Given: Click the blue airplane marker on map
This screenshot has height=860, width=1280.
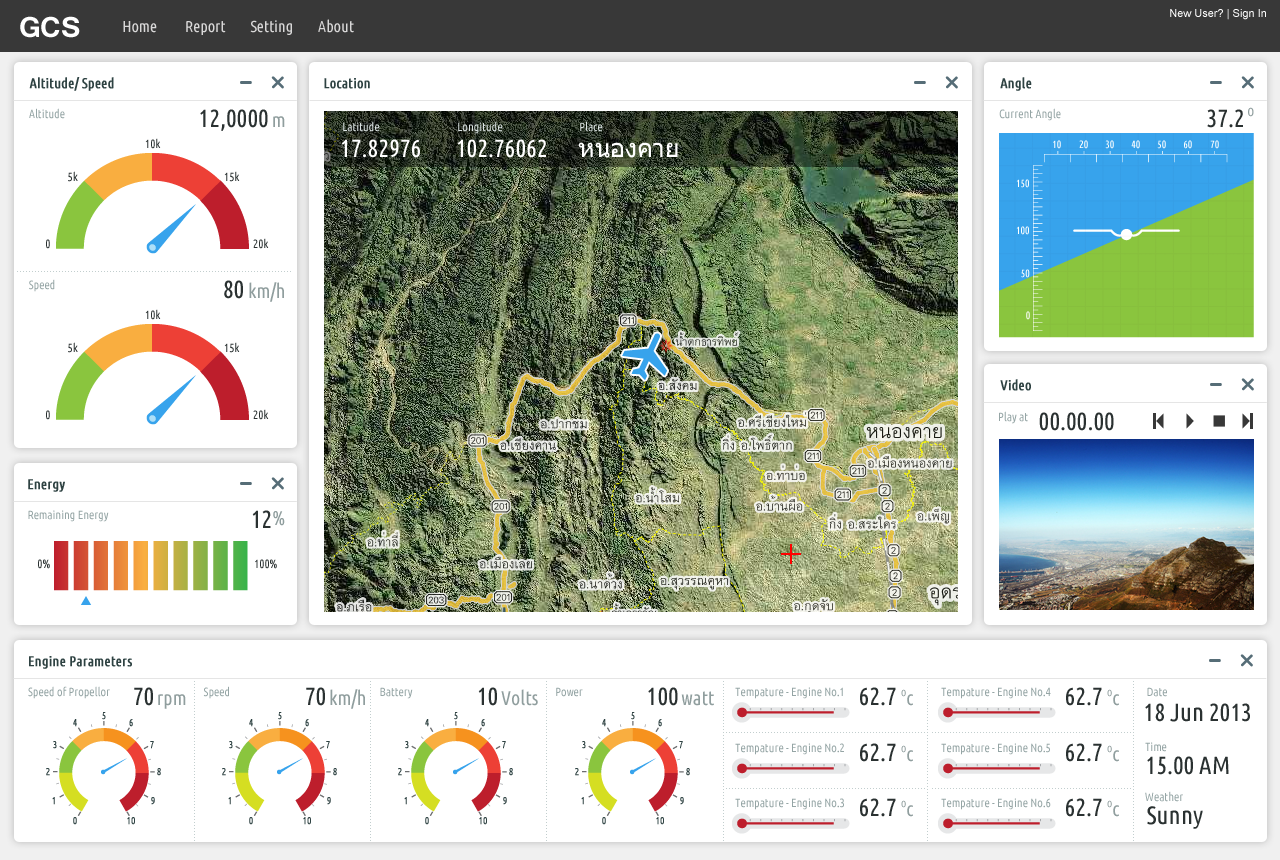Looking at the screenshot, I should point(645,356).
